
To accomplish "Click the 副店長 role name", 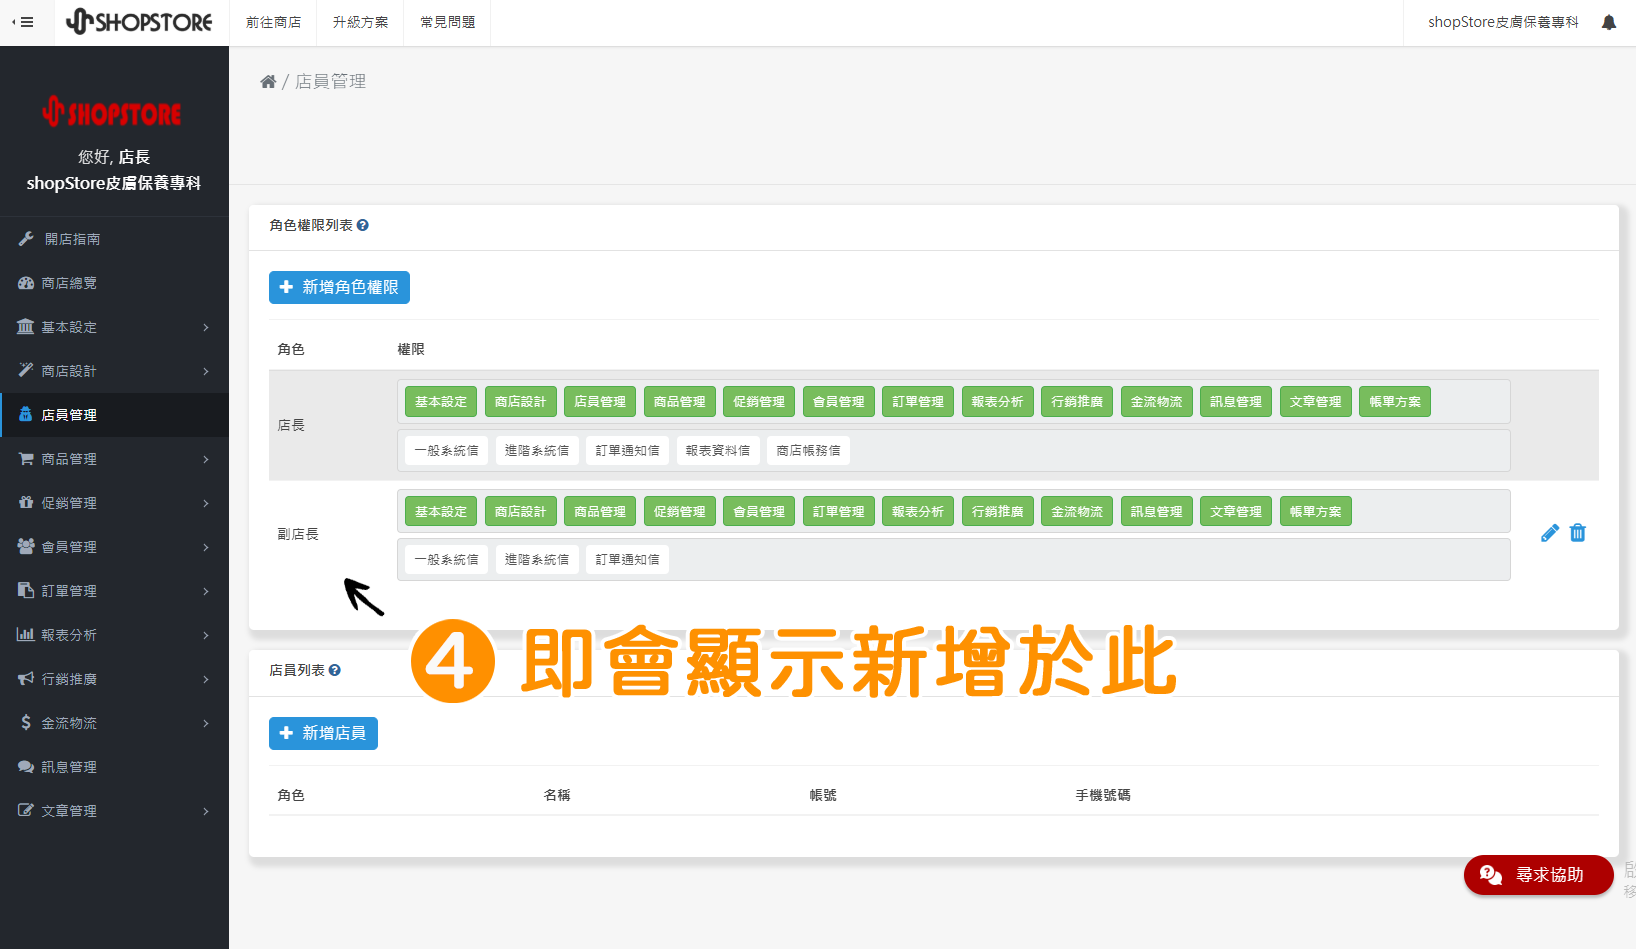I will click(x=298, y=534).
